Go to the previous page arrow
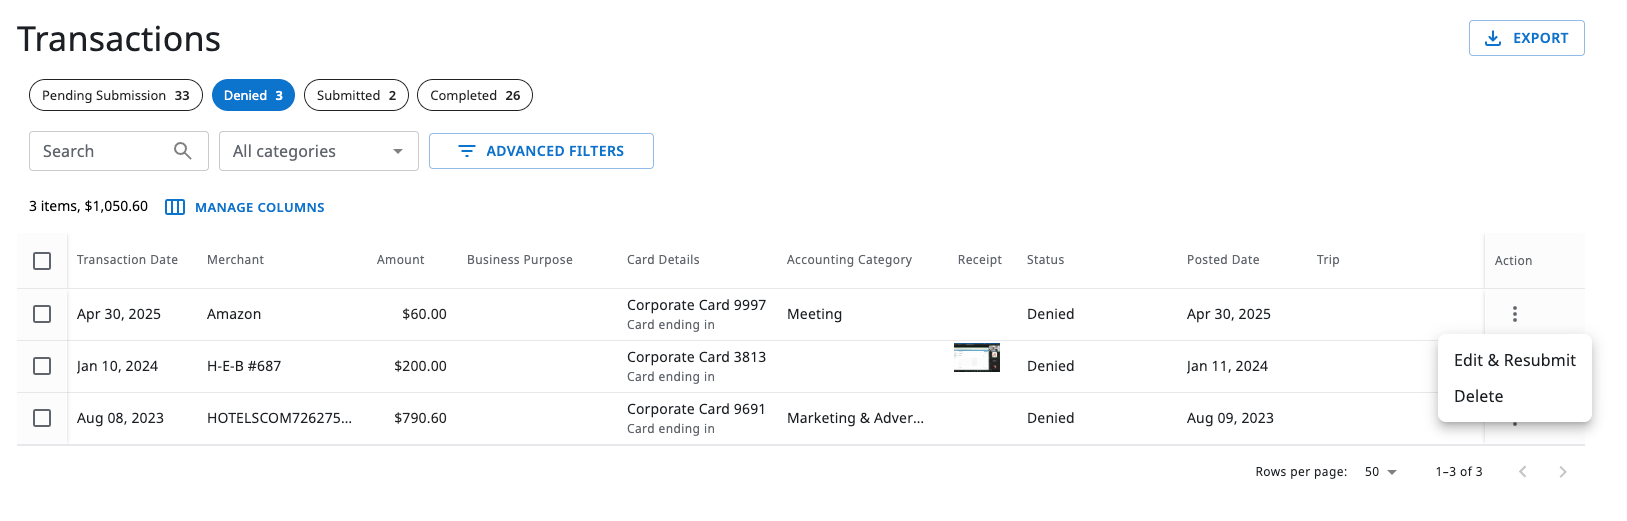 [1522, 472]
